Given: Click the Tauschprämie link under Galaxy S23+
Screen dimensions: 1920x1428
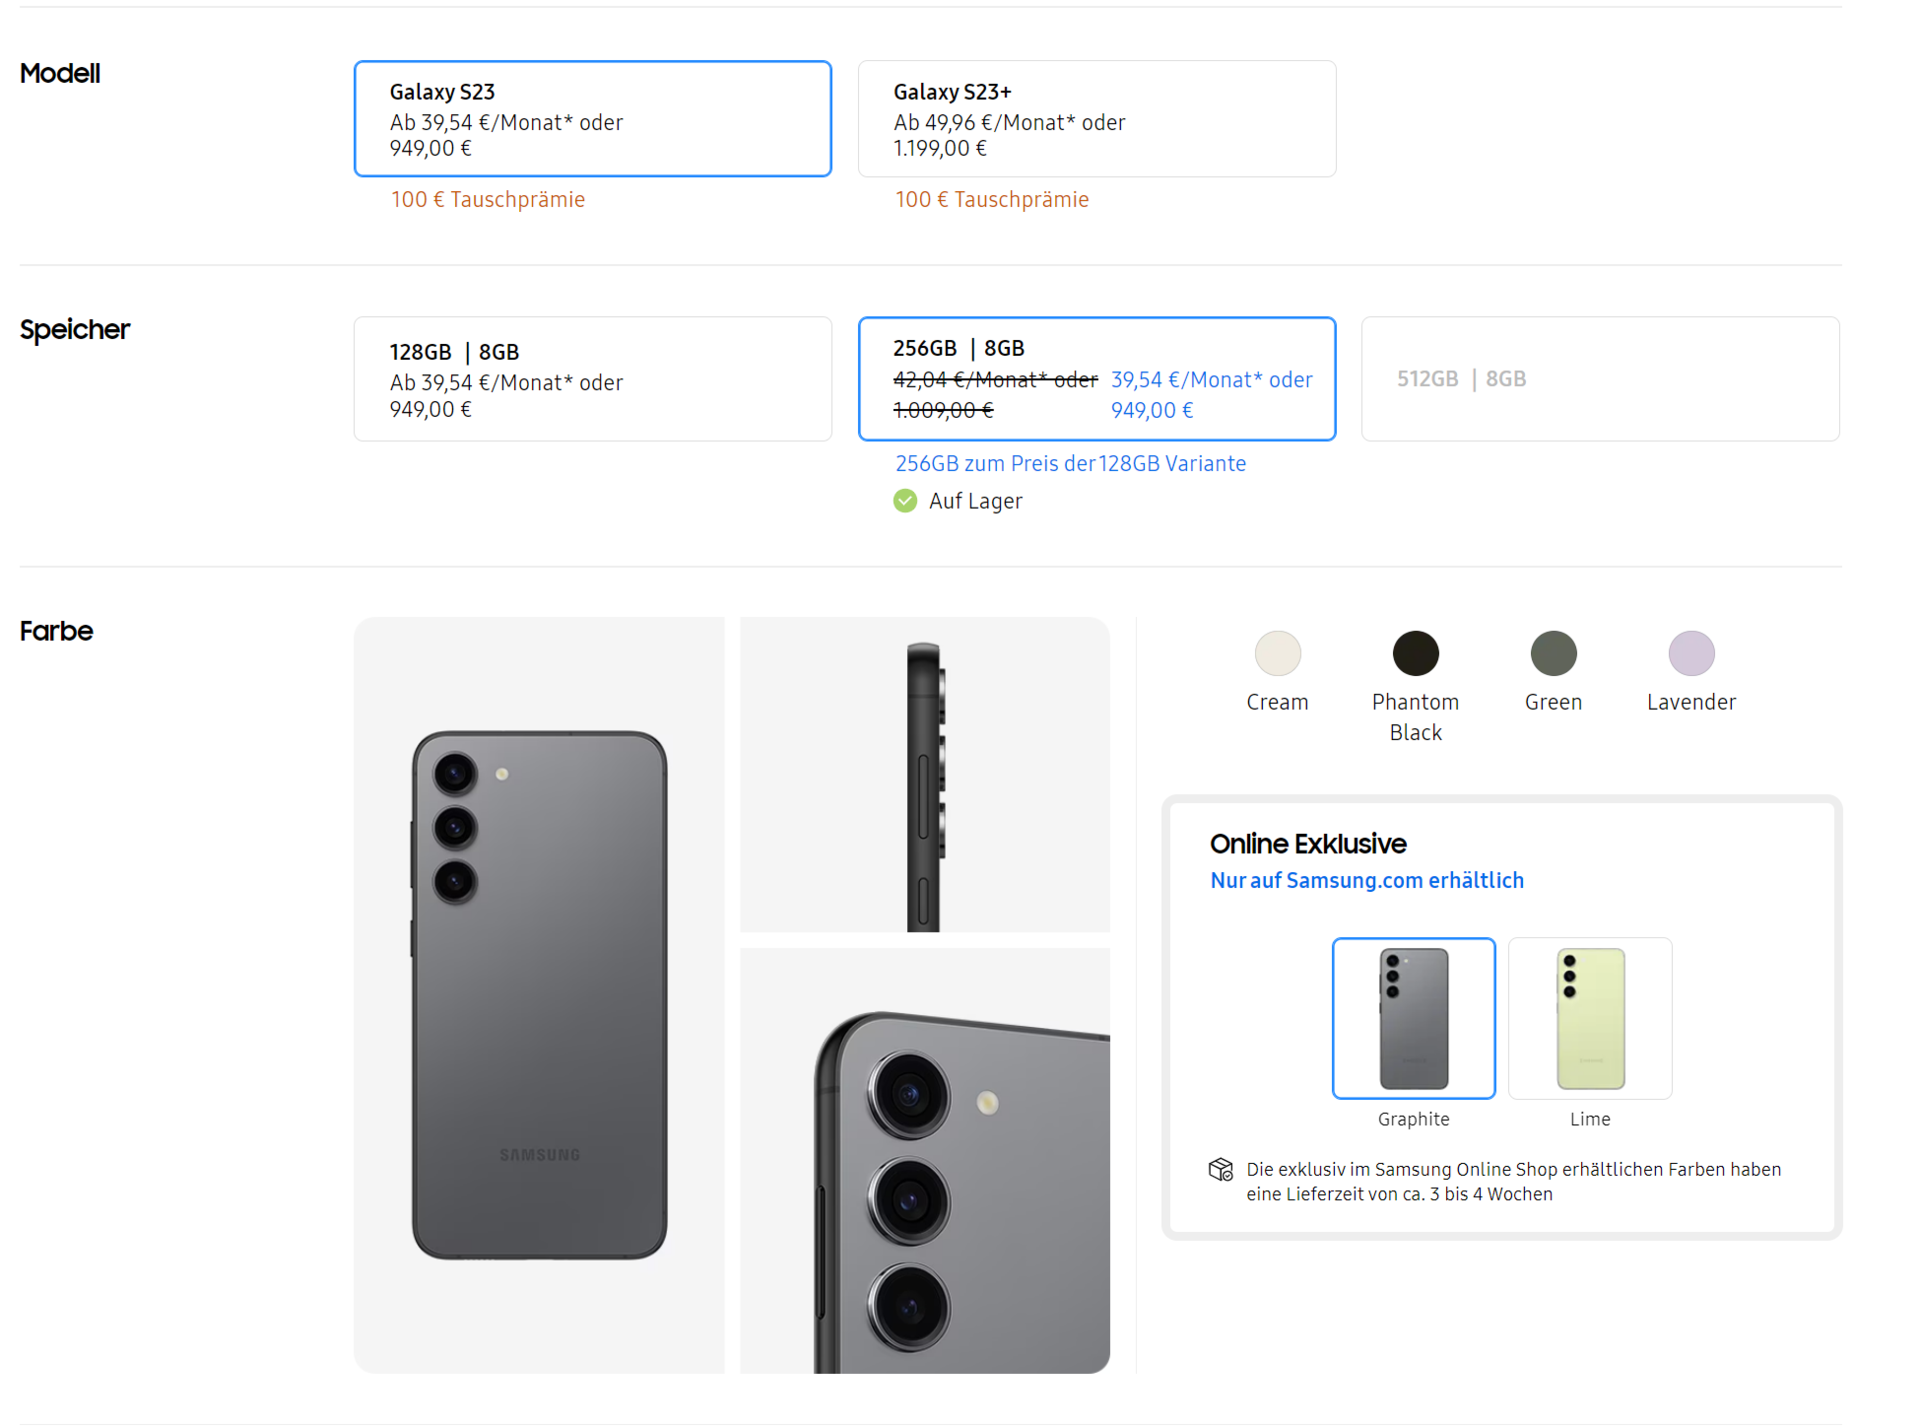Looking at the screenshot, I should pyautogui.click(x=992, y=199).
